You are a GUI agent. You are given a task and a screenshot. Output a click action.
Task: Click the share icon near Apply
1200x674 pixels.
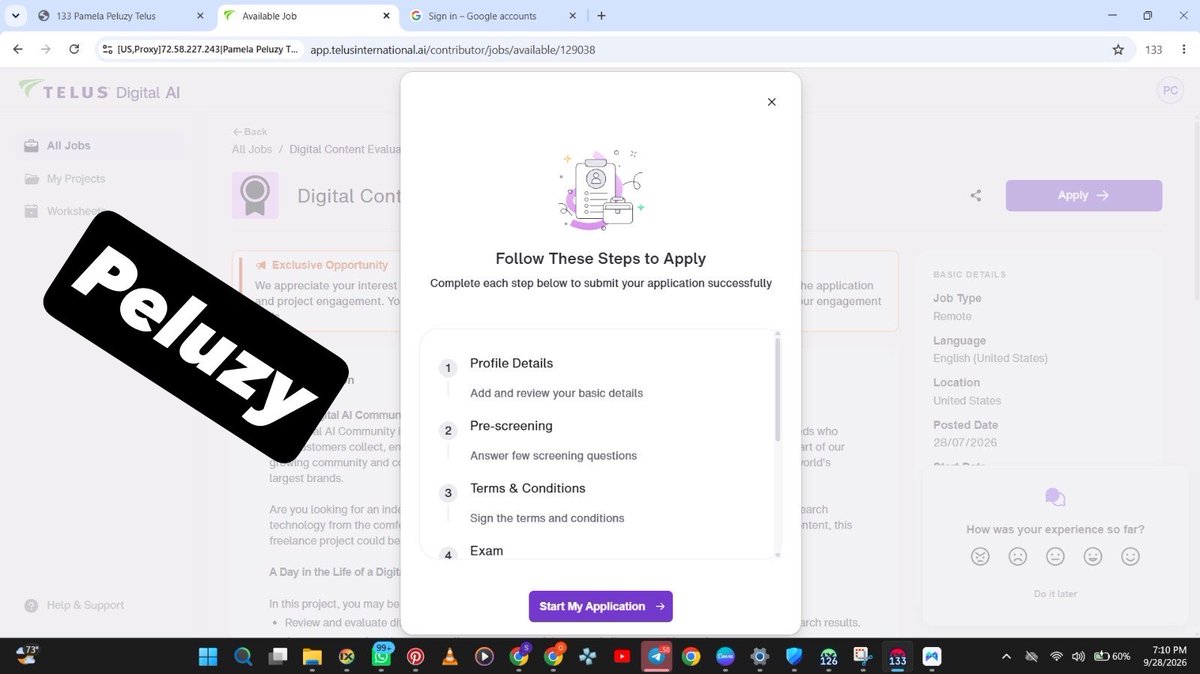click(x=976, y=196)
